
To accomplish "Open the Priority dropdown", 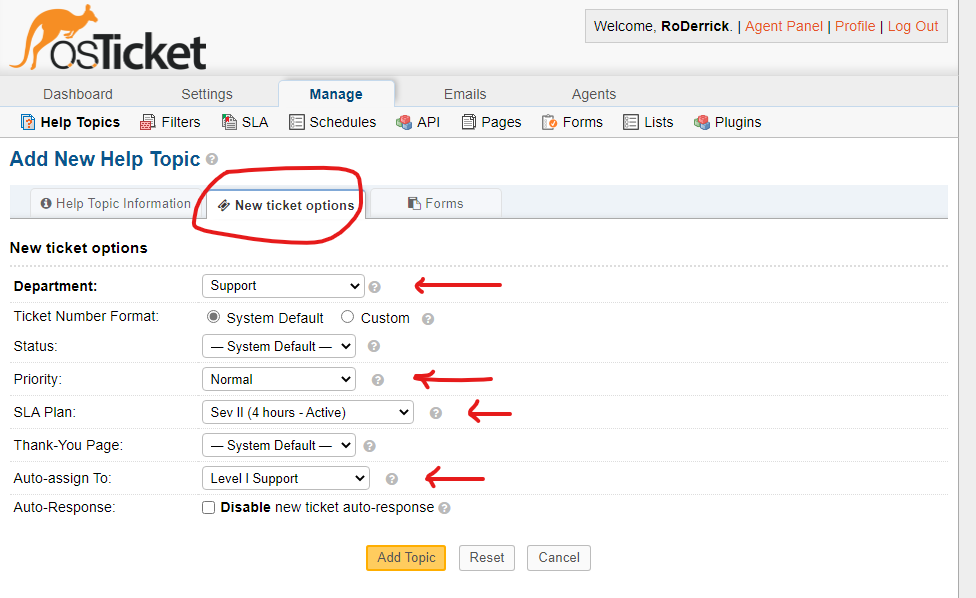I will (279, 380).
